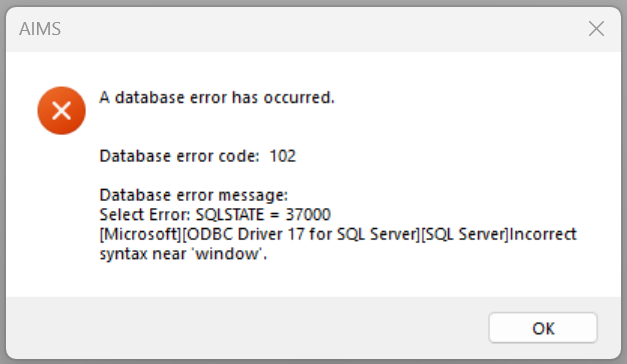Click the red error X icon

61,110
